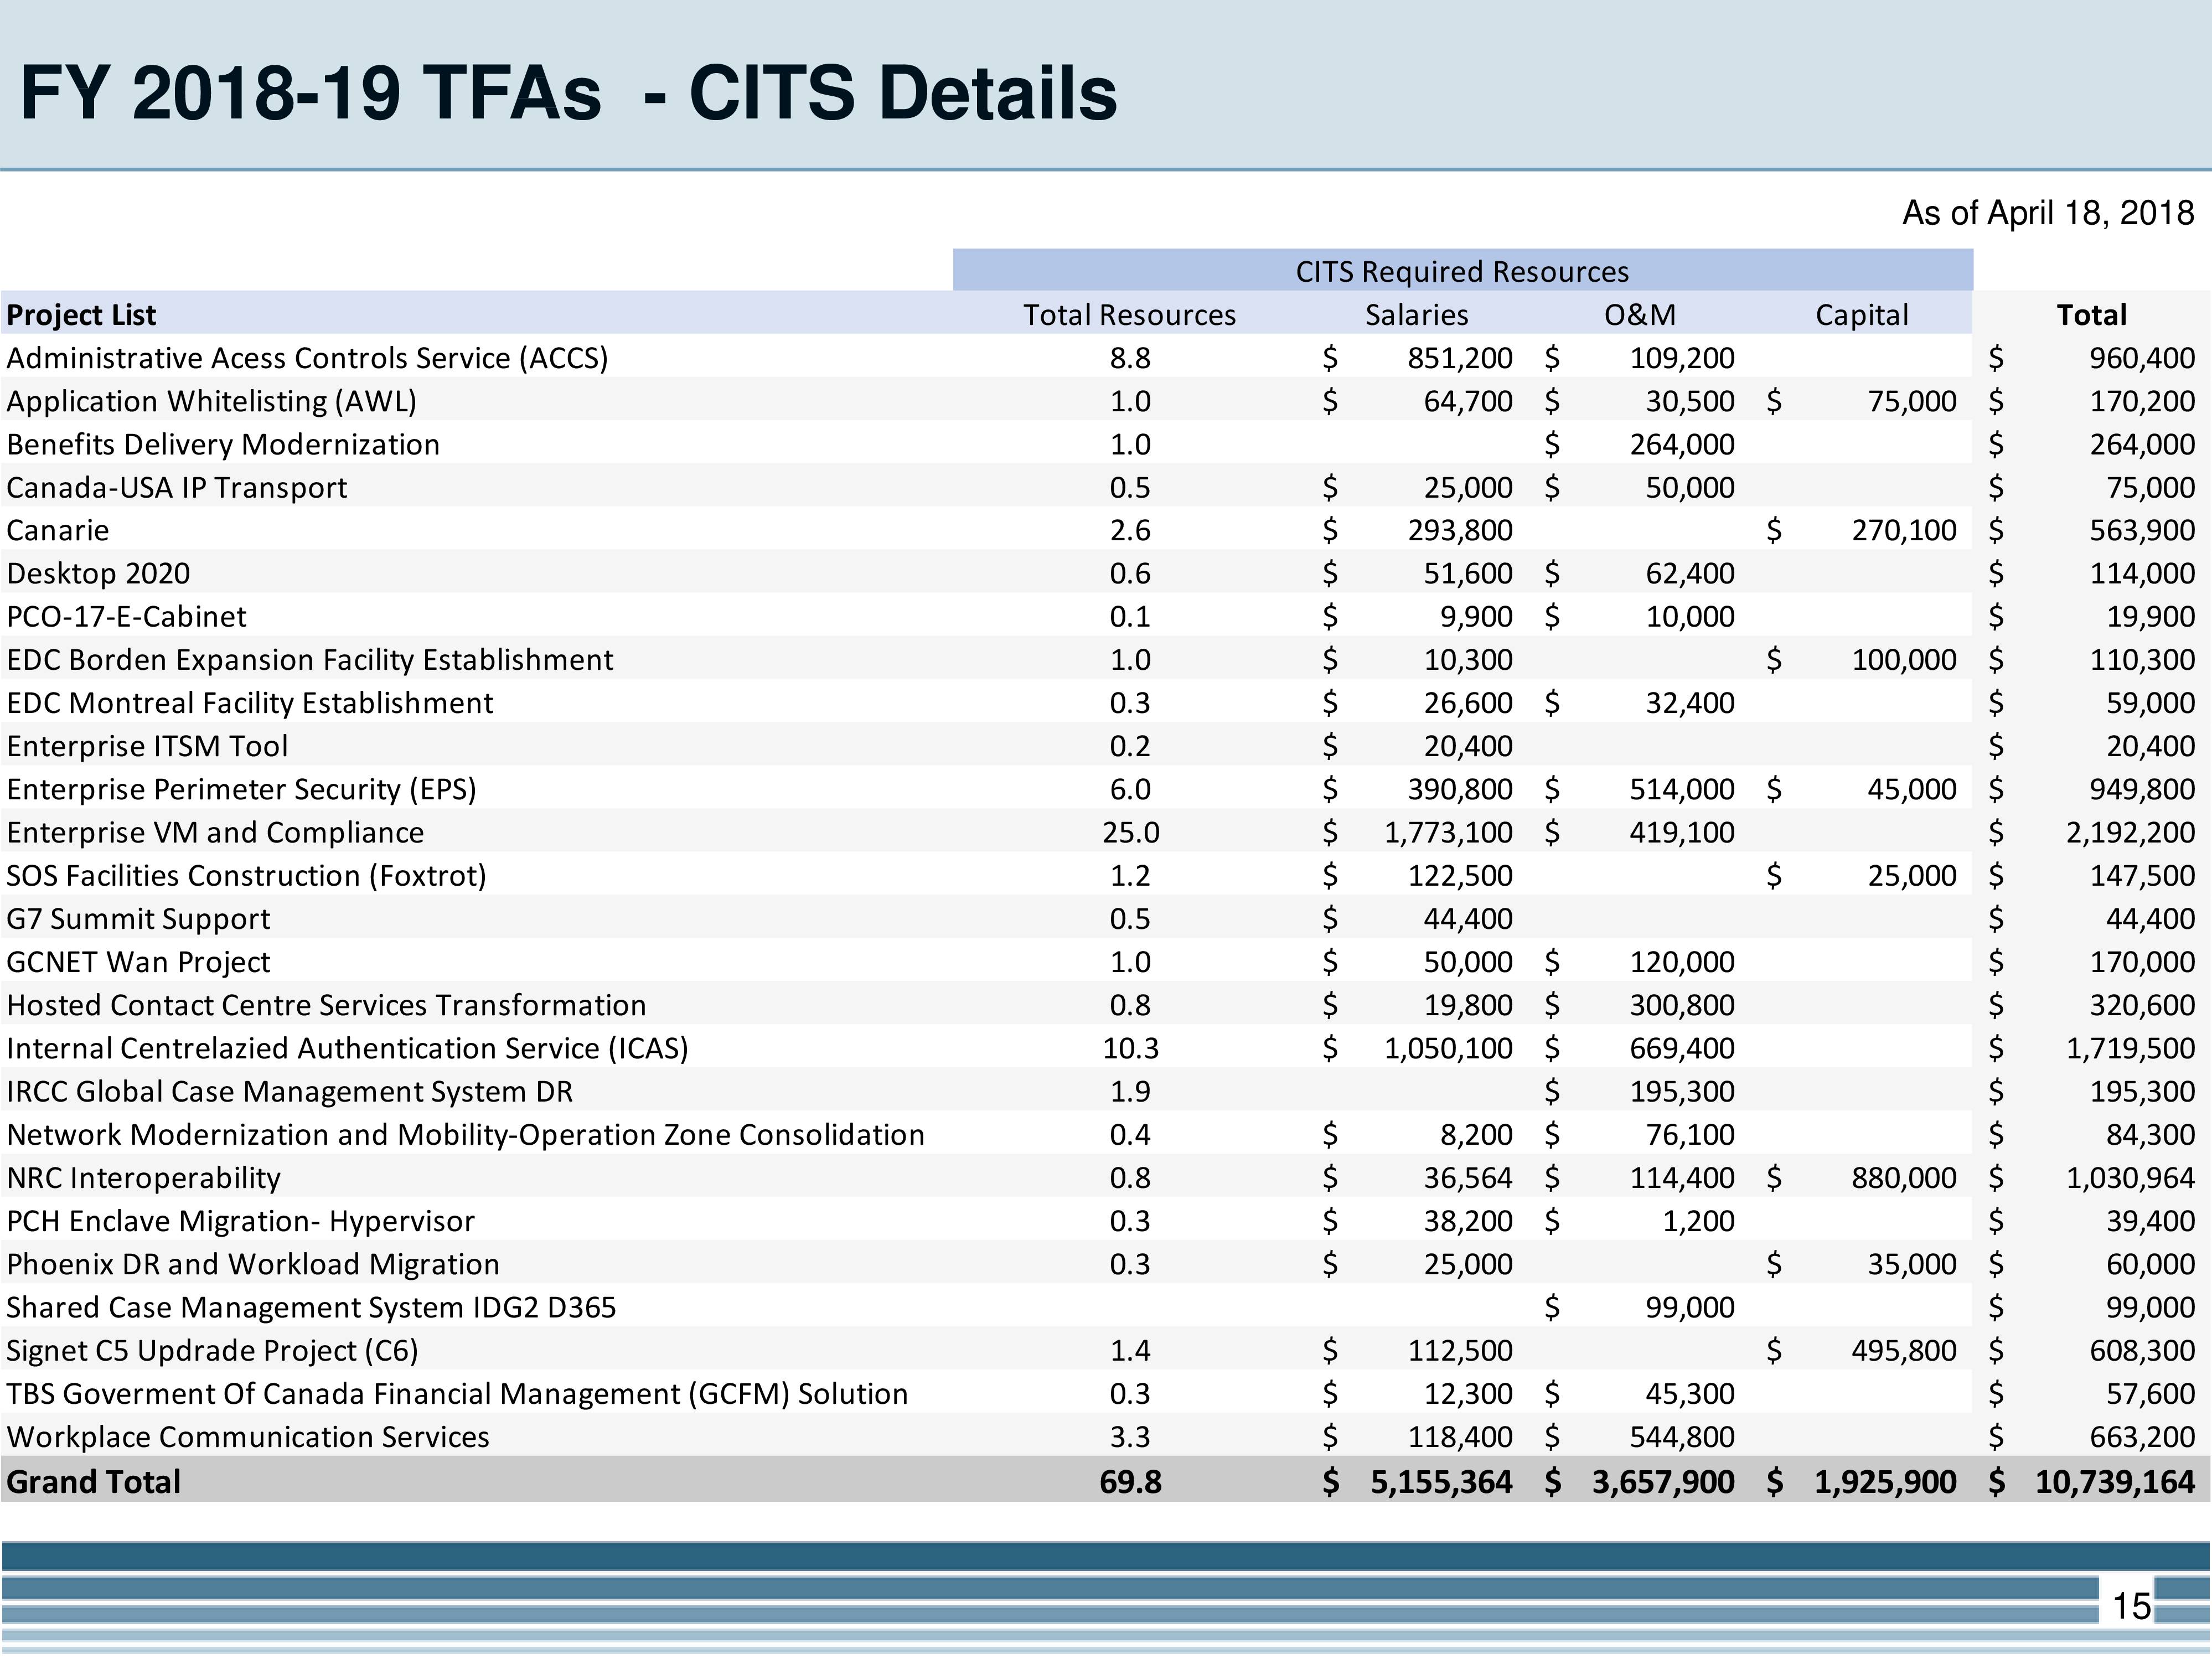Select the 'As of April 18, 2018' date text
The image size is (2212, 1659).
point(2048,213)
